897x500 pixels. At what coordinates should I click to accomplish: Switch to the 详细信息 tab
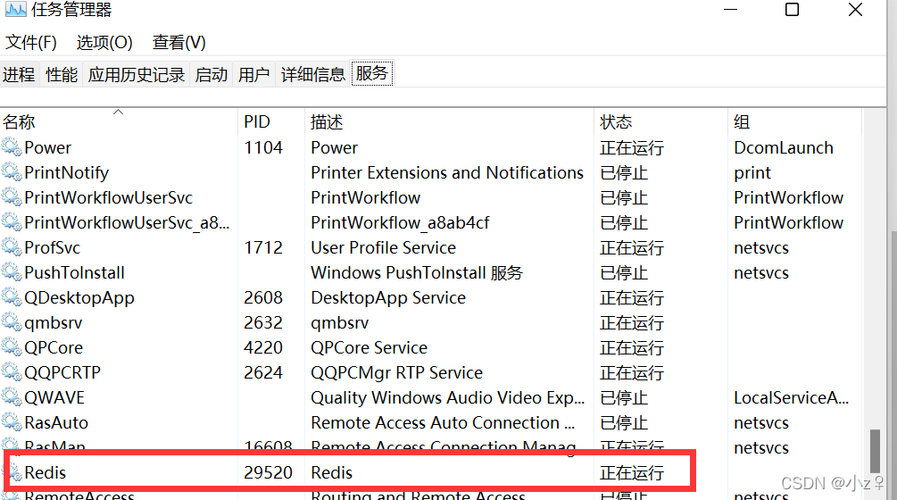tap(313, 74)
